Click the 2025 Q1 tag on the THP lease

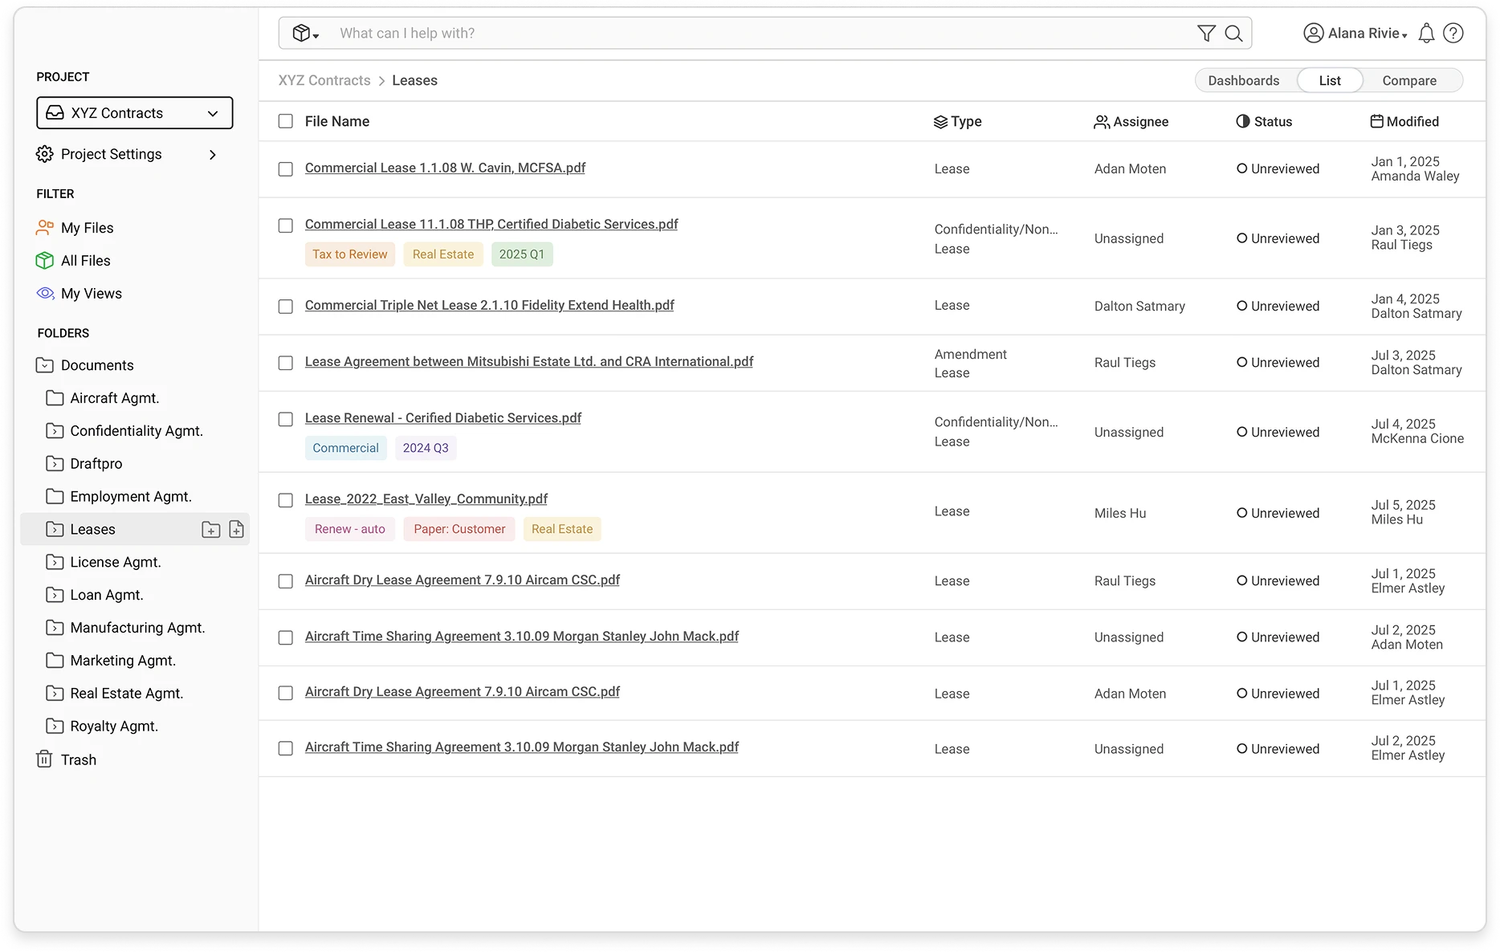522,254
